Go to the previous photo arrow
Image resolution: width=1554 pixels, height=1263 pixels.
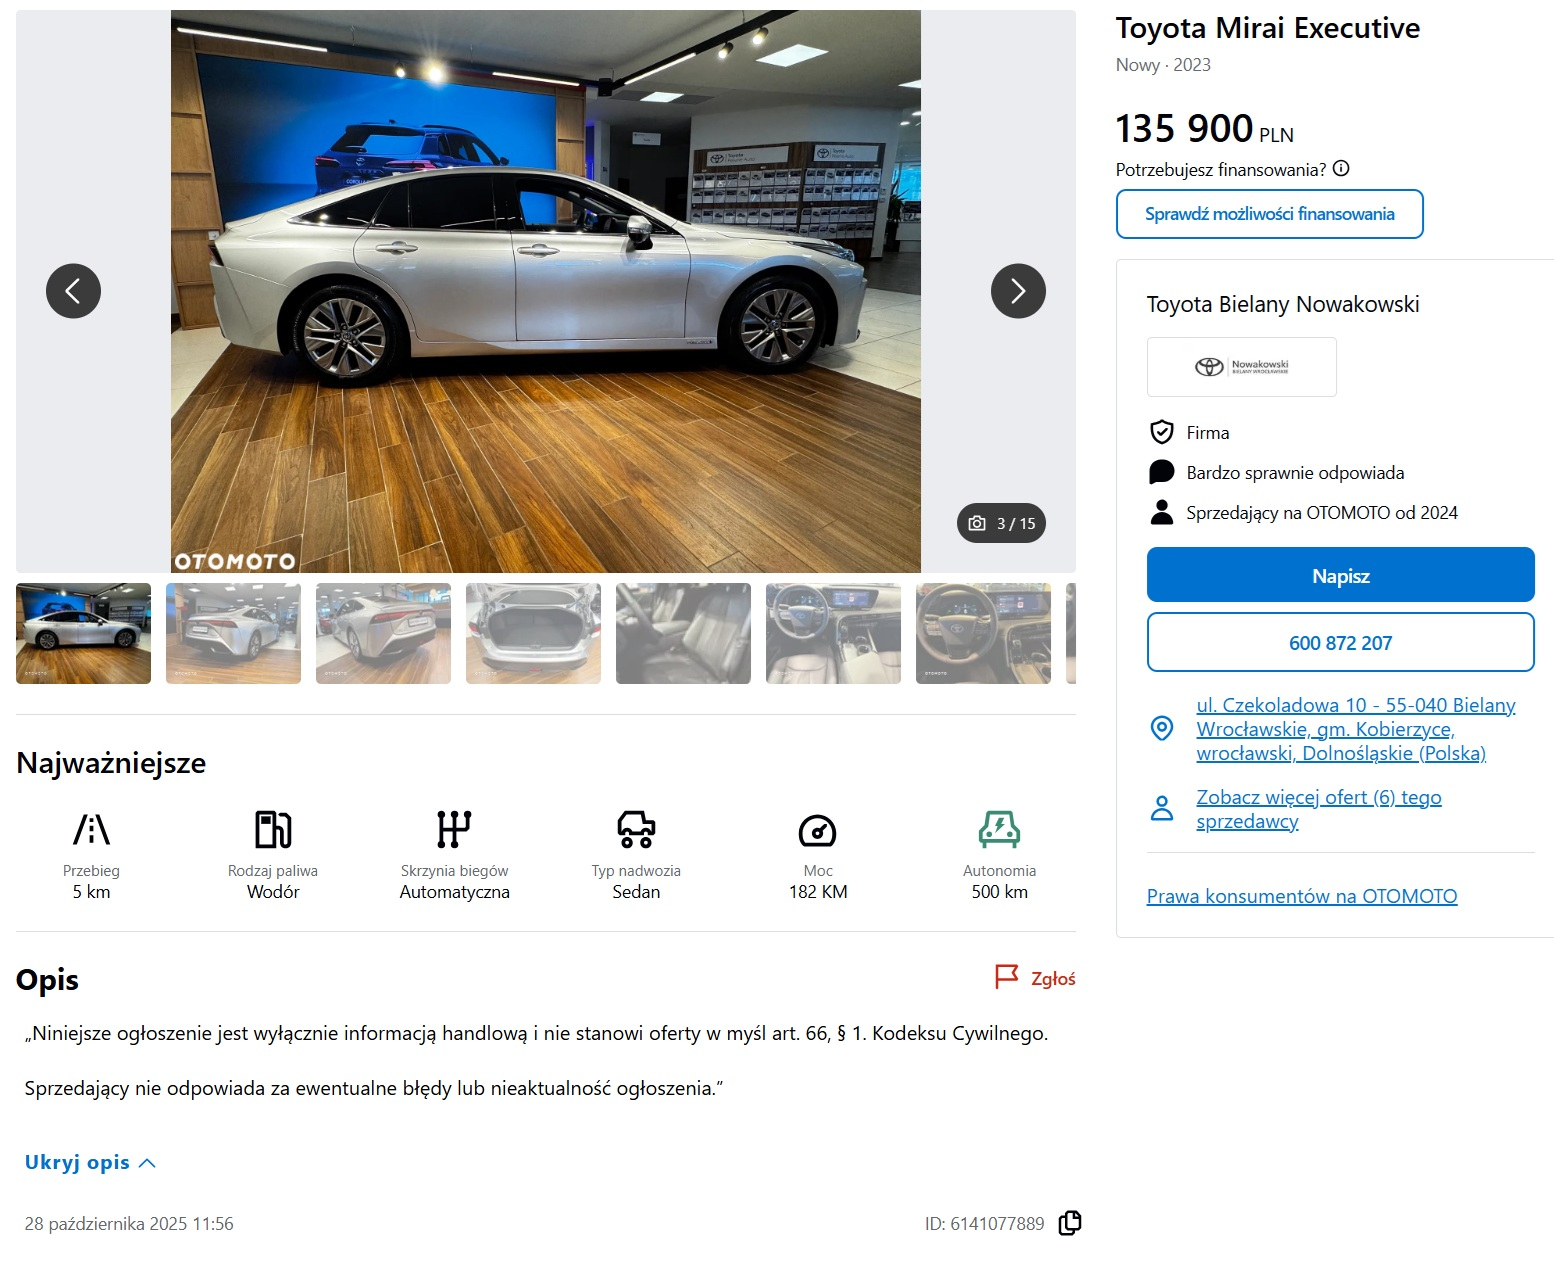73,291
